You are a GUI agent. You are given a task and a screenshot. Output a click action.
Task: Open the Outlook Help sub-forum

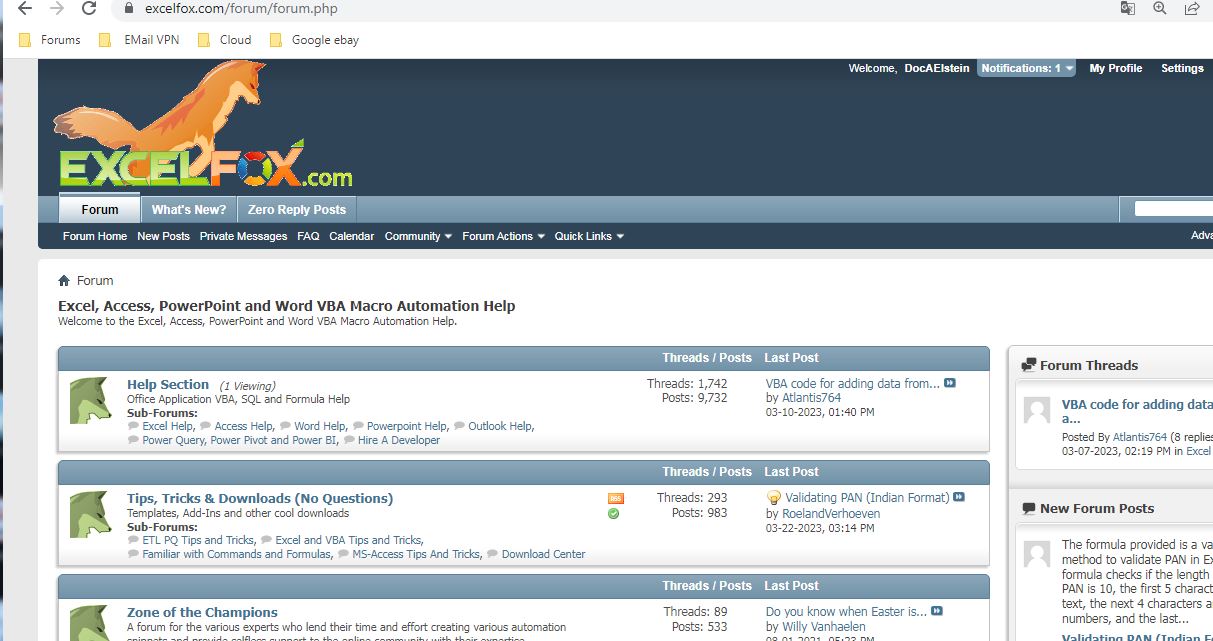coord(501,426)
